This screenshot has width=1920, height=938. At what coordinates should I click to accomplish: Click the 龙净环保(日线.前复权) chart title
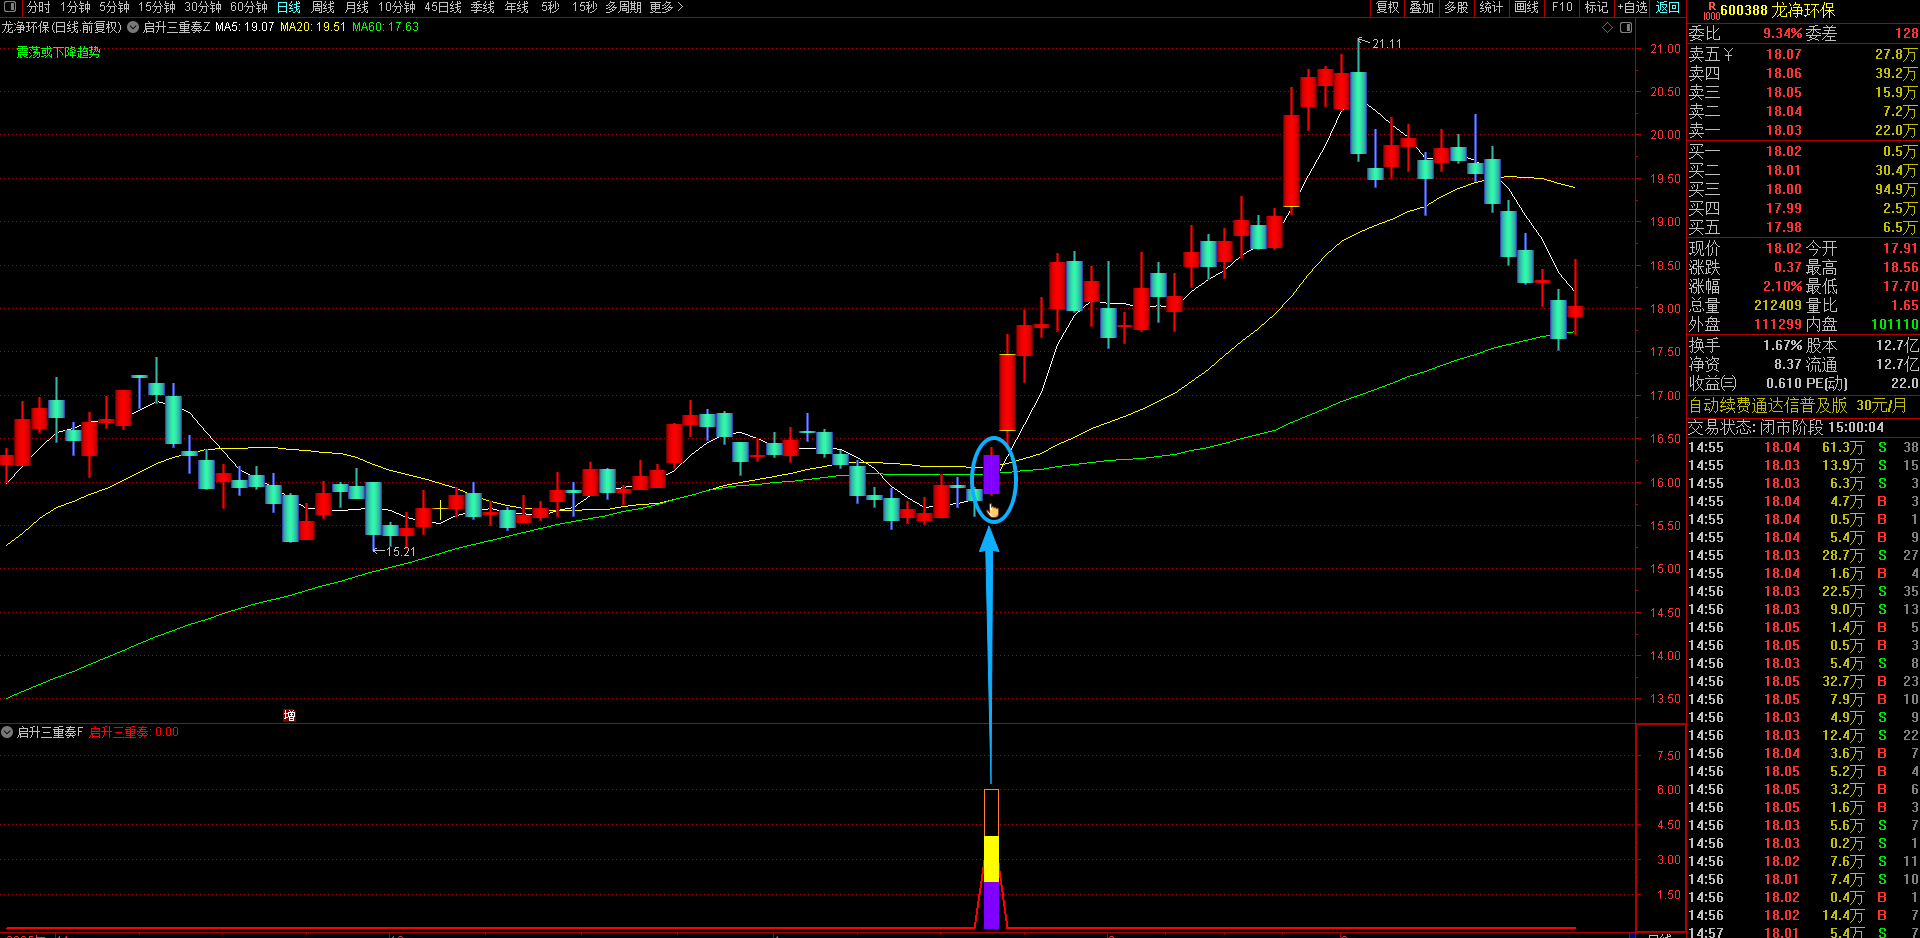click(61, 27)
